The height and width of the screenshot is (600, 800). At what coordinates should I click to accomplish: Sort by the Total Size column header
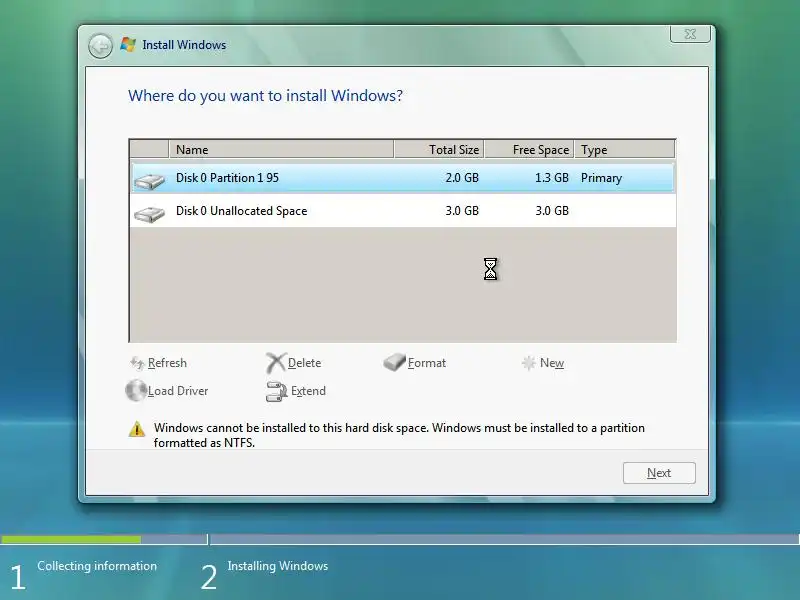point(439,149)
